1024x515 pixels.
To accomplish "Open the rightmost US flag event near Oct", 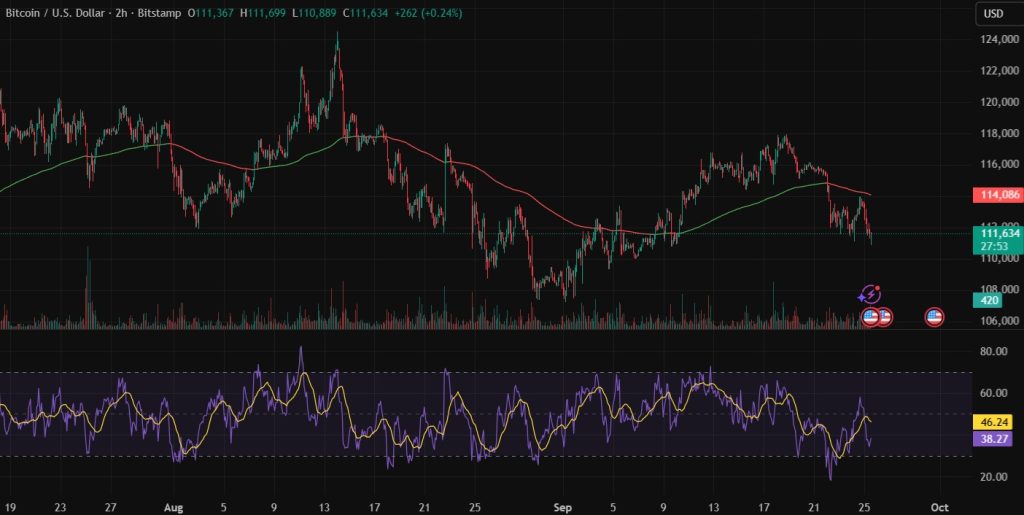I will point(934,317).
